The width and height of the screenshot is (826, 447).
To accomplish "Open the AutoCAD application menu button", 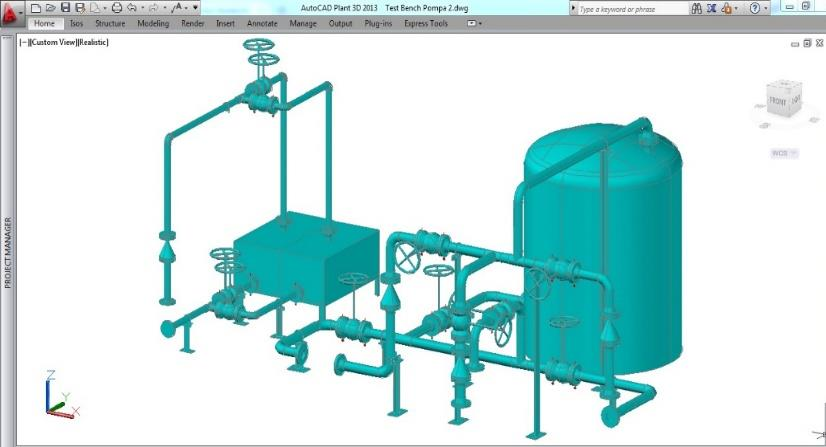I will click(13, 14).
